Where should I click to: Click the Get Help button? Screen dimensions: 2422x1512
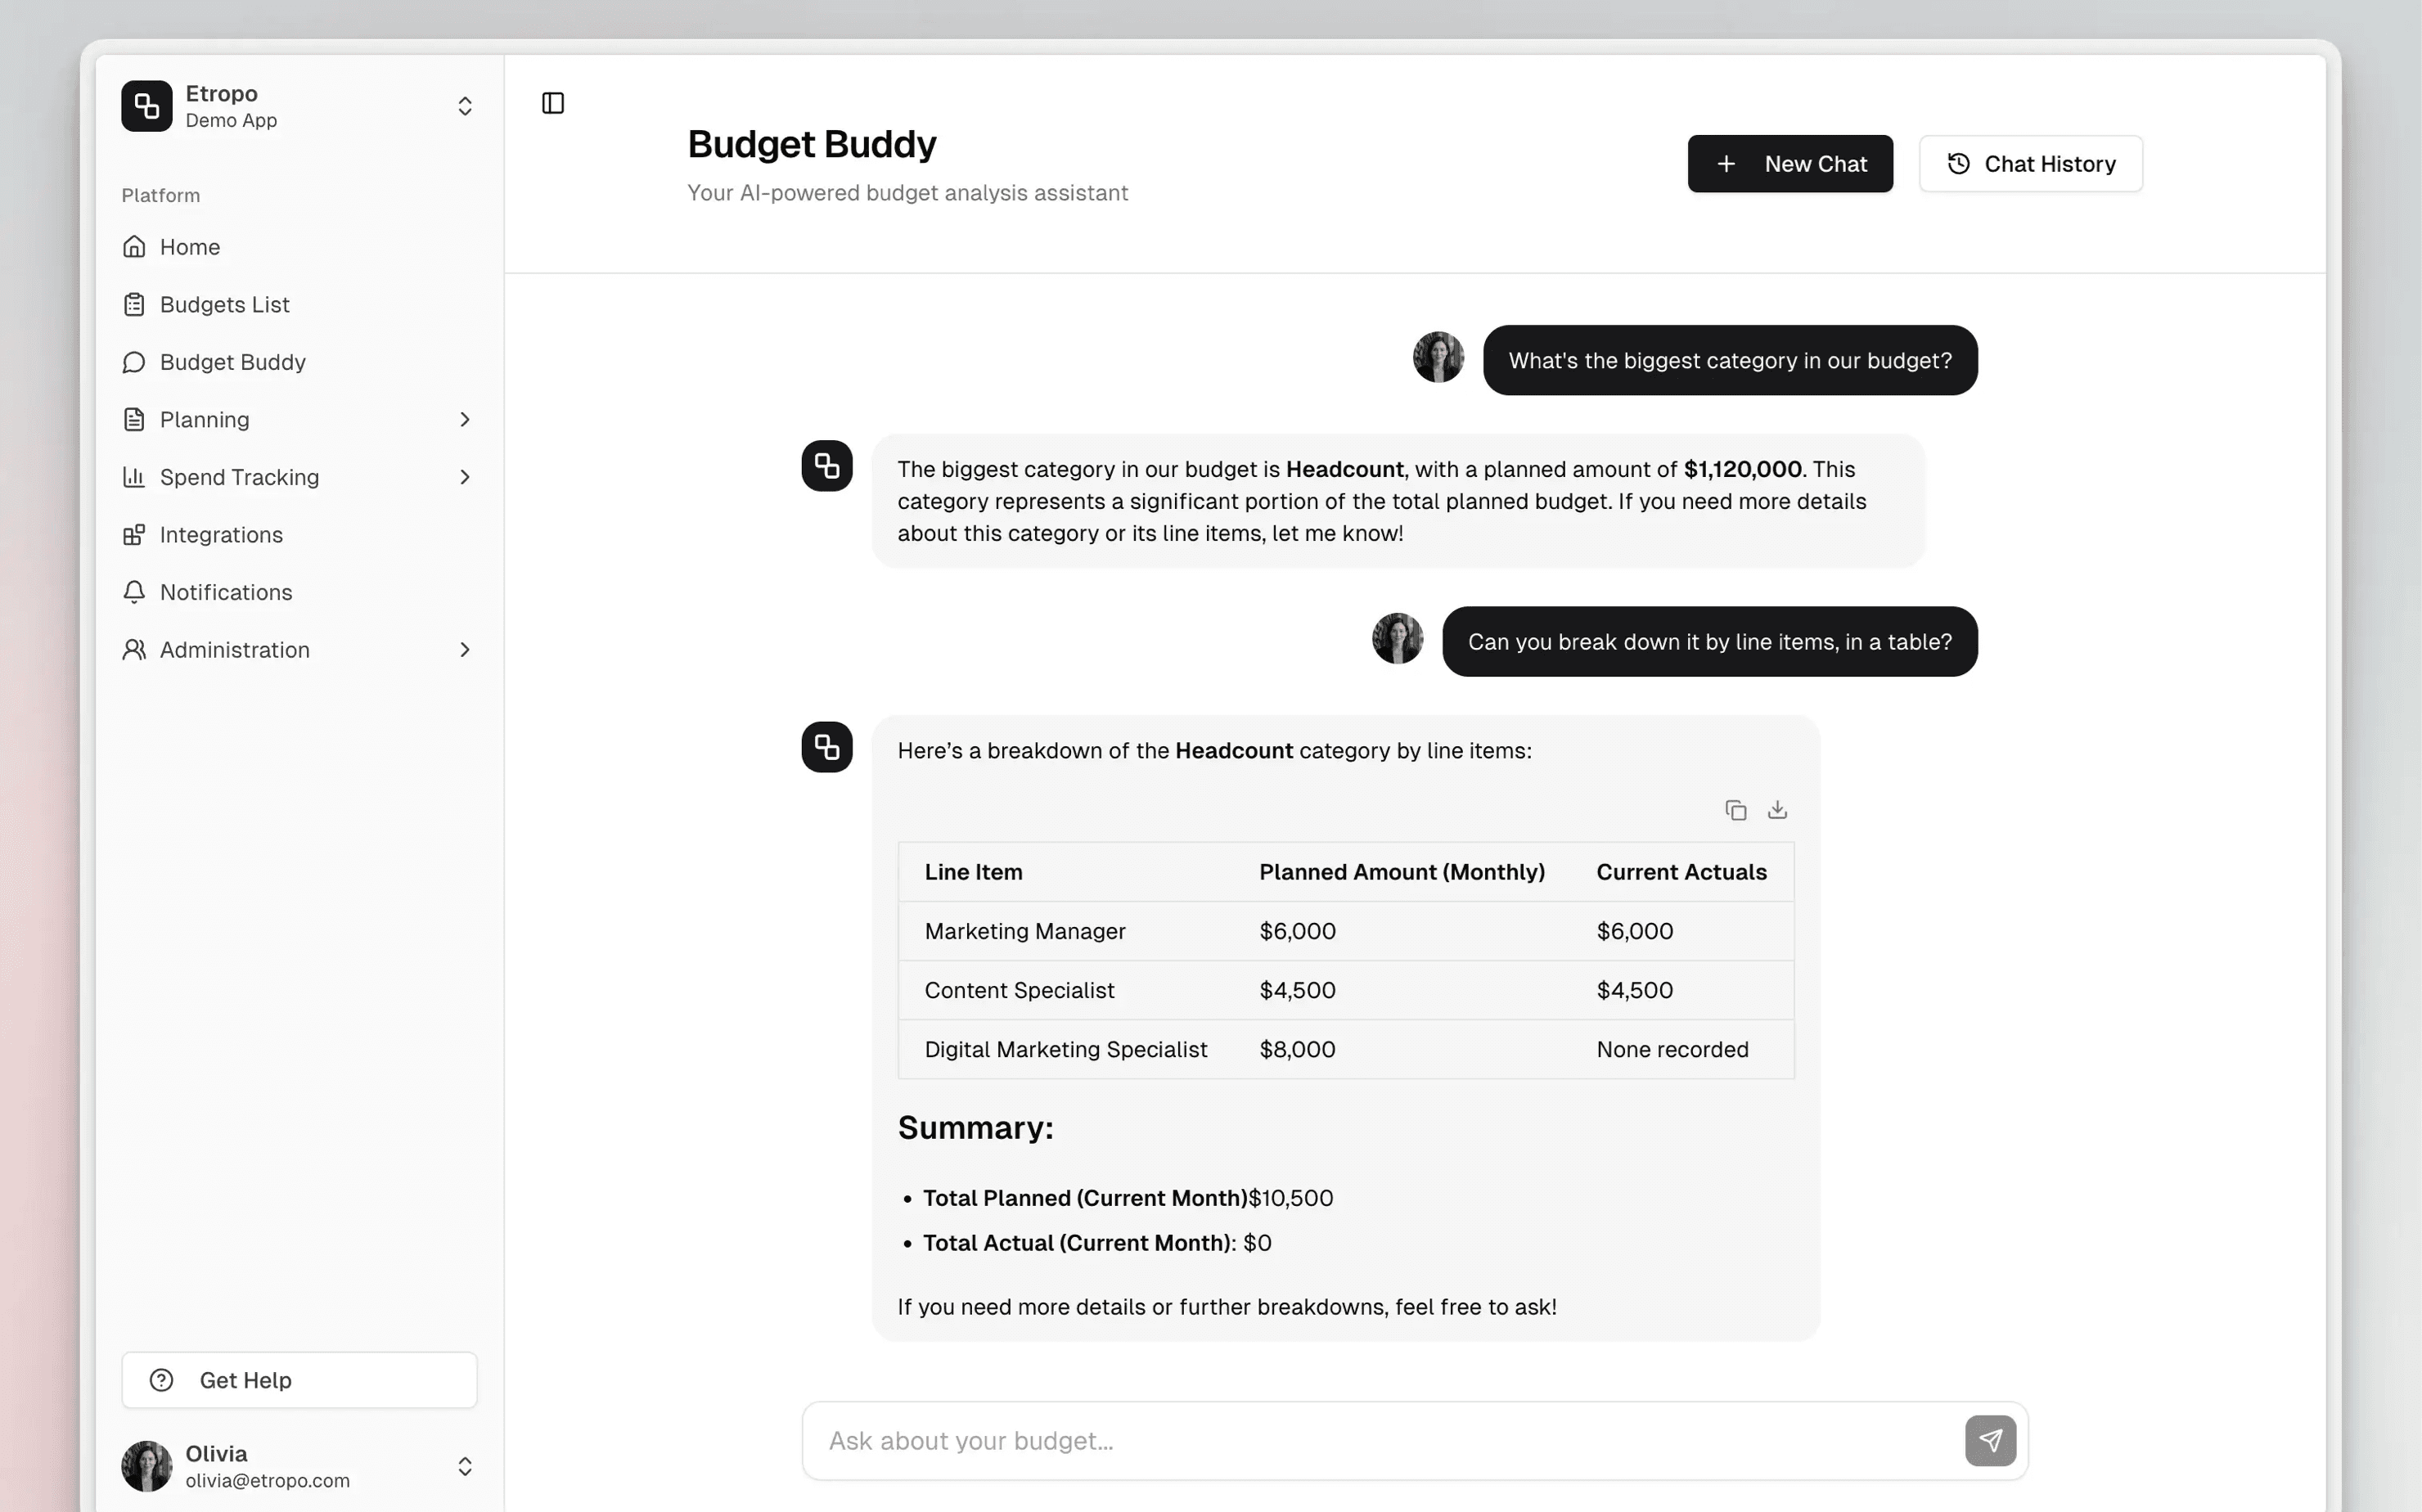coord(299,1380)
